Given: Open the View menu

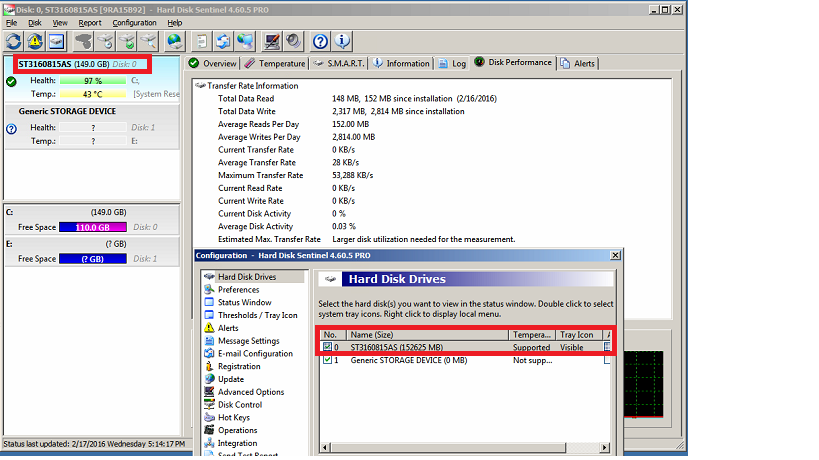Looking at the screenshot, I should coord(60,23).
